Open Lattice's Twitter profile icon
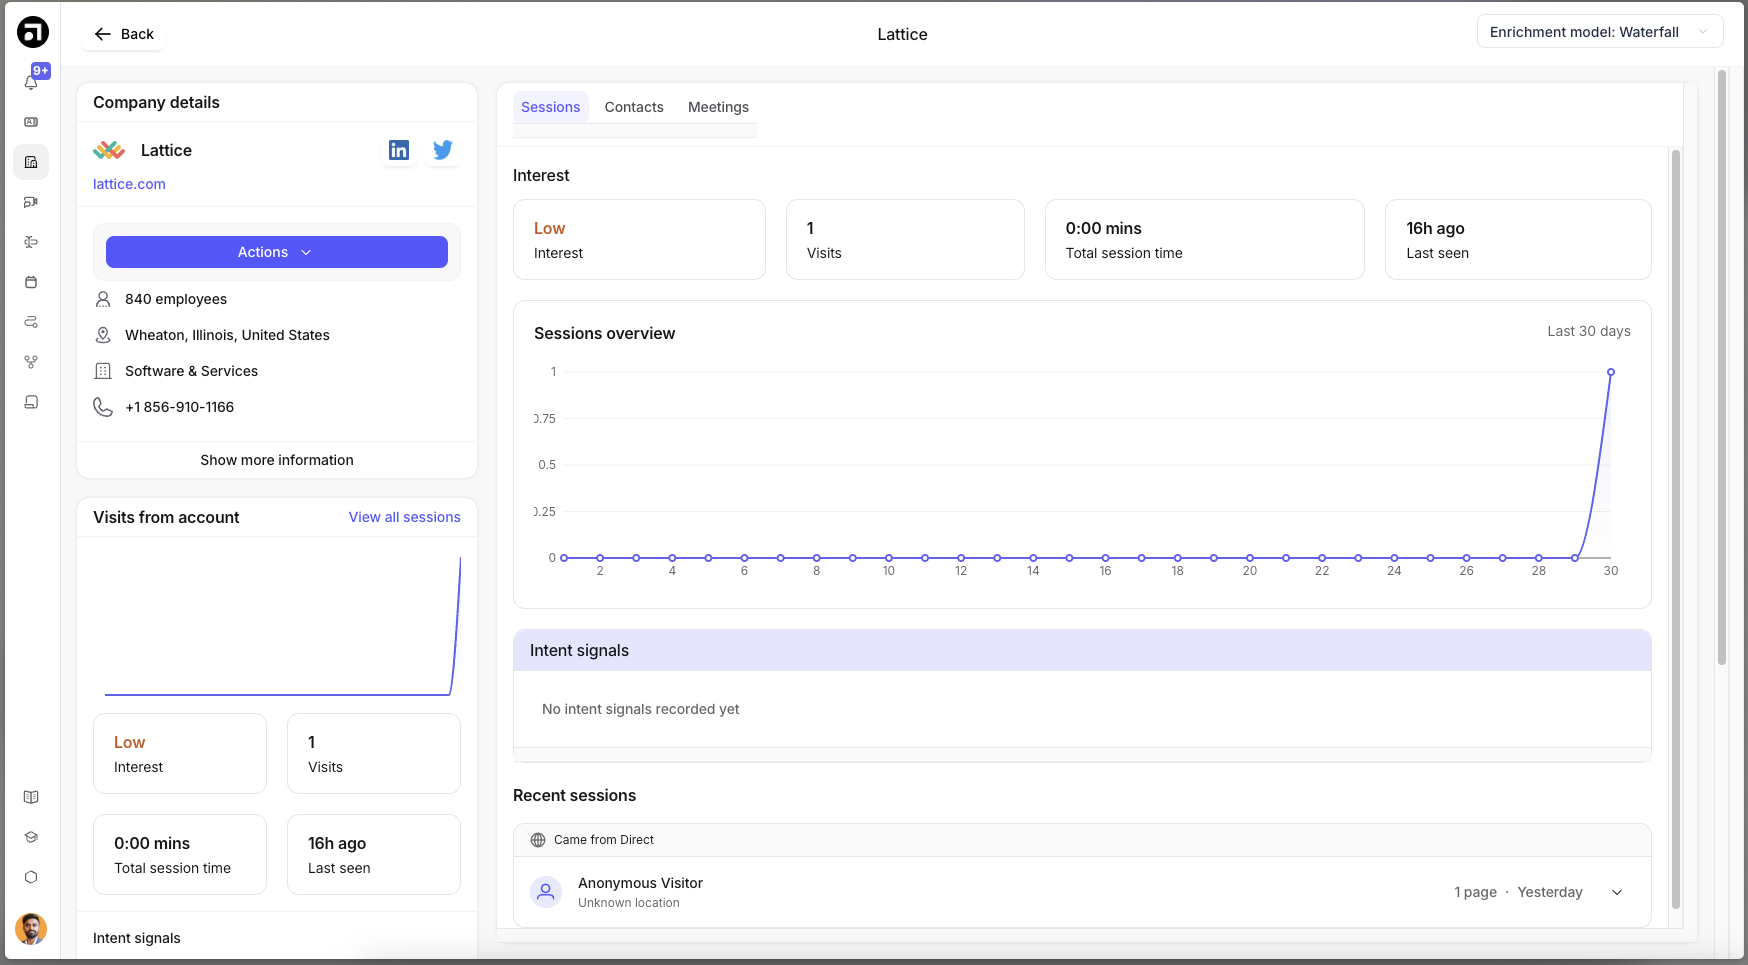Image resolution: width=1748 pixels, height=965 pixels. [443, 150]
